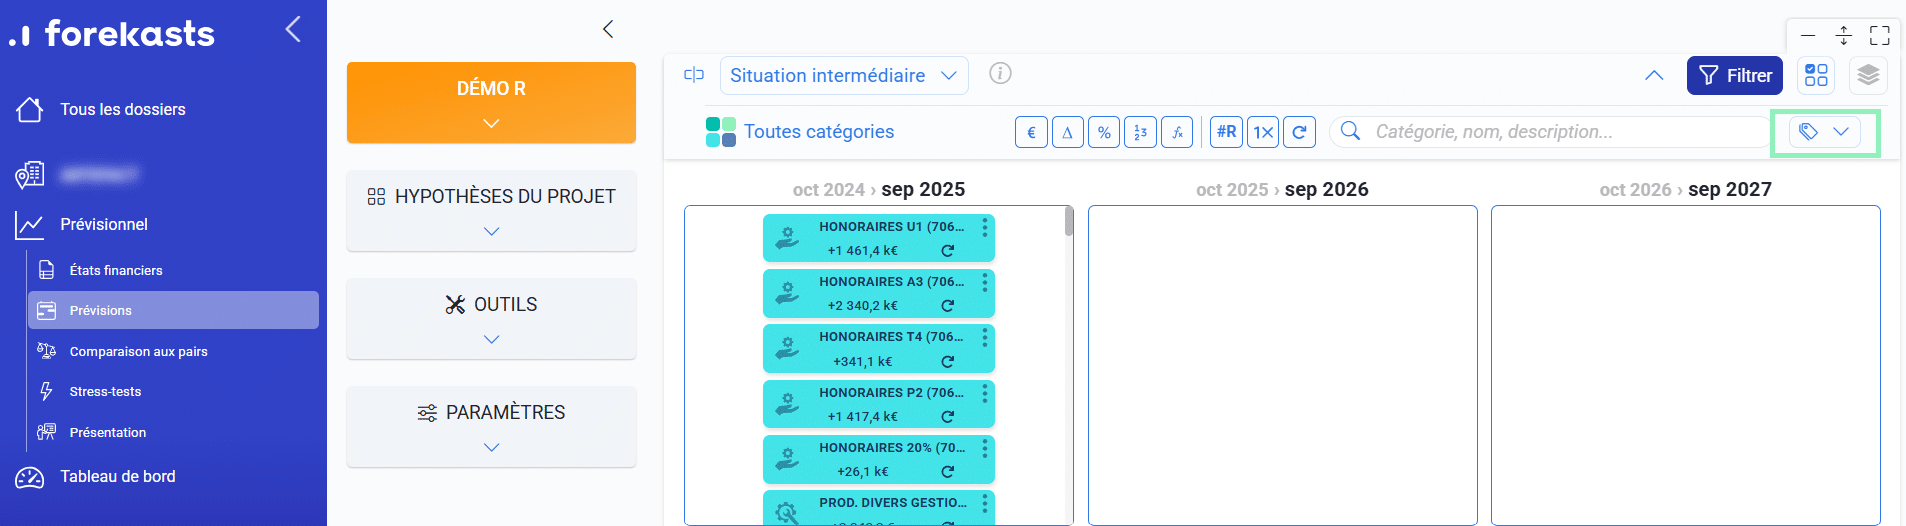Open the info icon next to scenario

[x=1000, y=73]
